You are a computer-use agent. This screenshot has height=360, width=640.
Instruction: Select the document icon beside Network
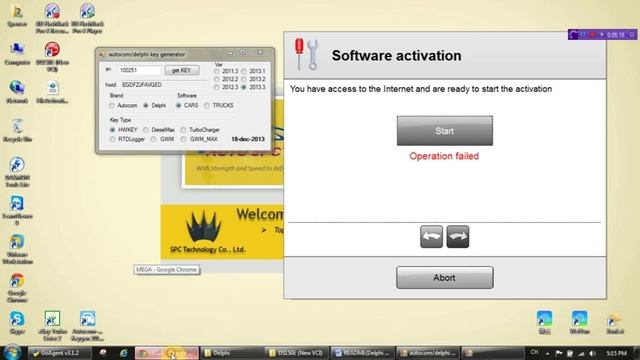pos(52,92)
